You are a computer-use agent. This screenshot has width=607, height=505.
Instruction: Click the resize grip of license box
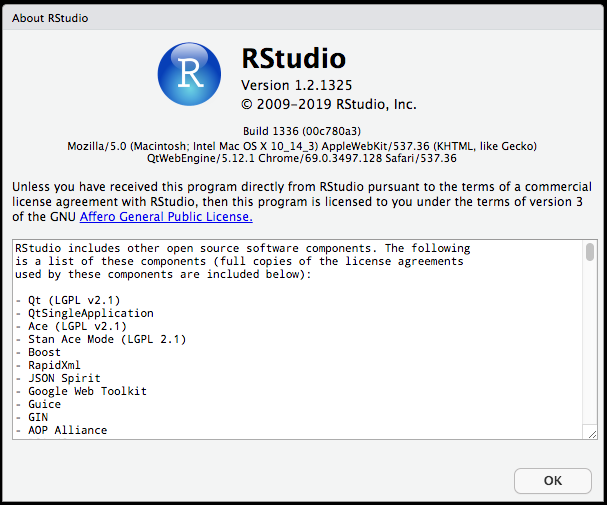592,434
